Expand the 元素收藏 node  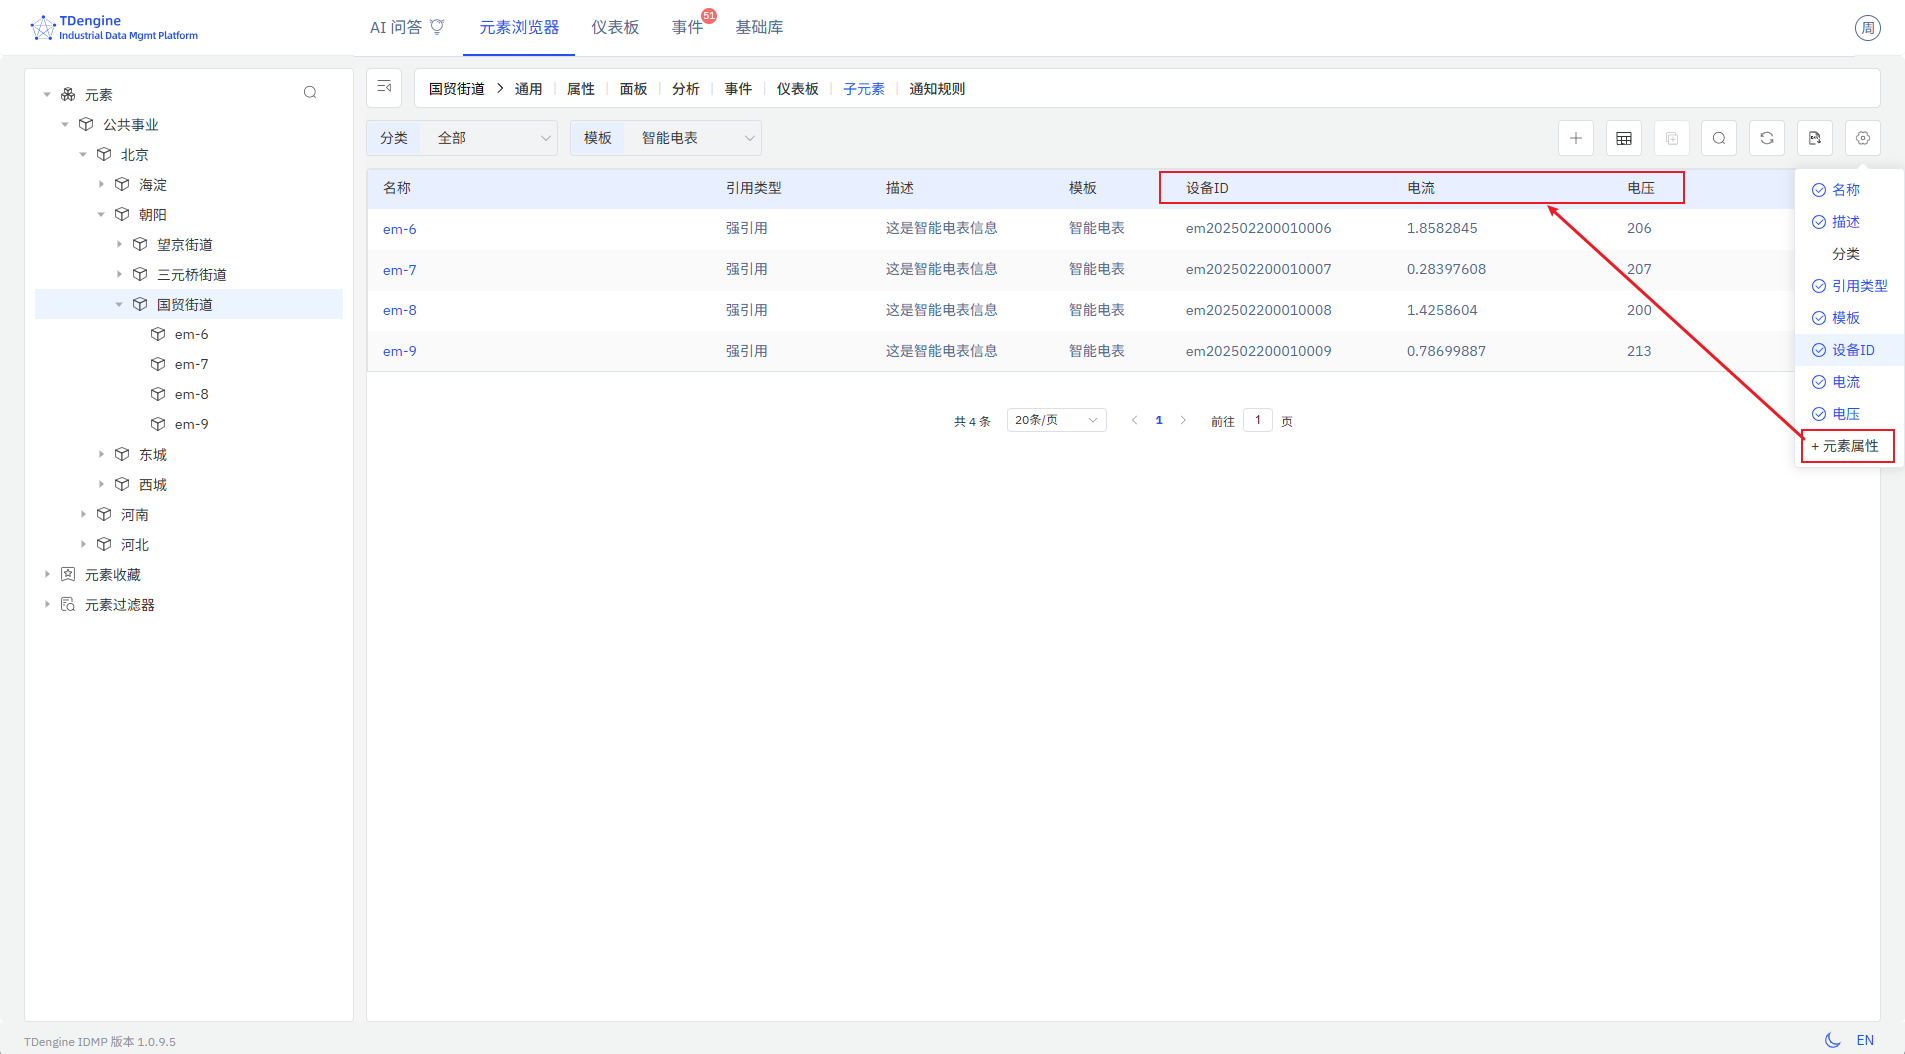click(47, 574)
